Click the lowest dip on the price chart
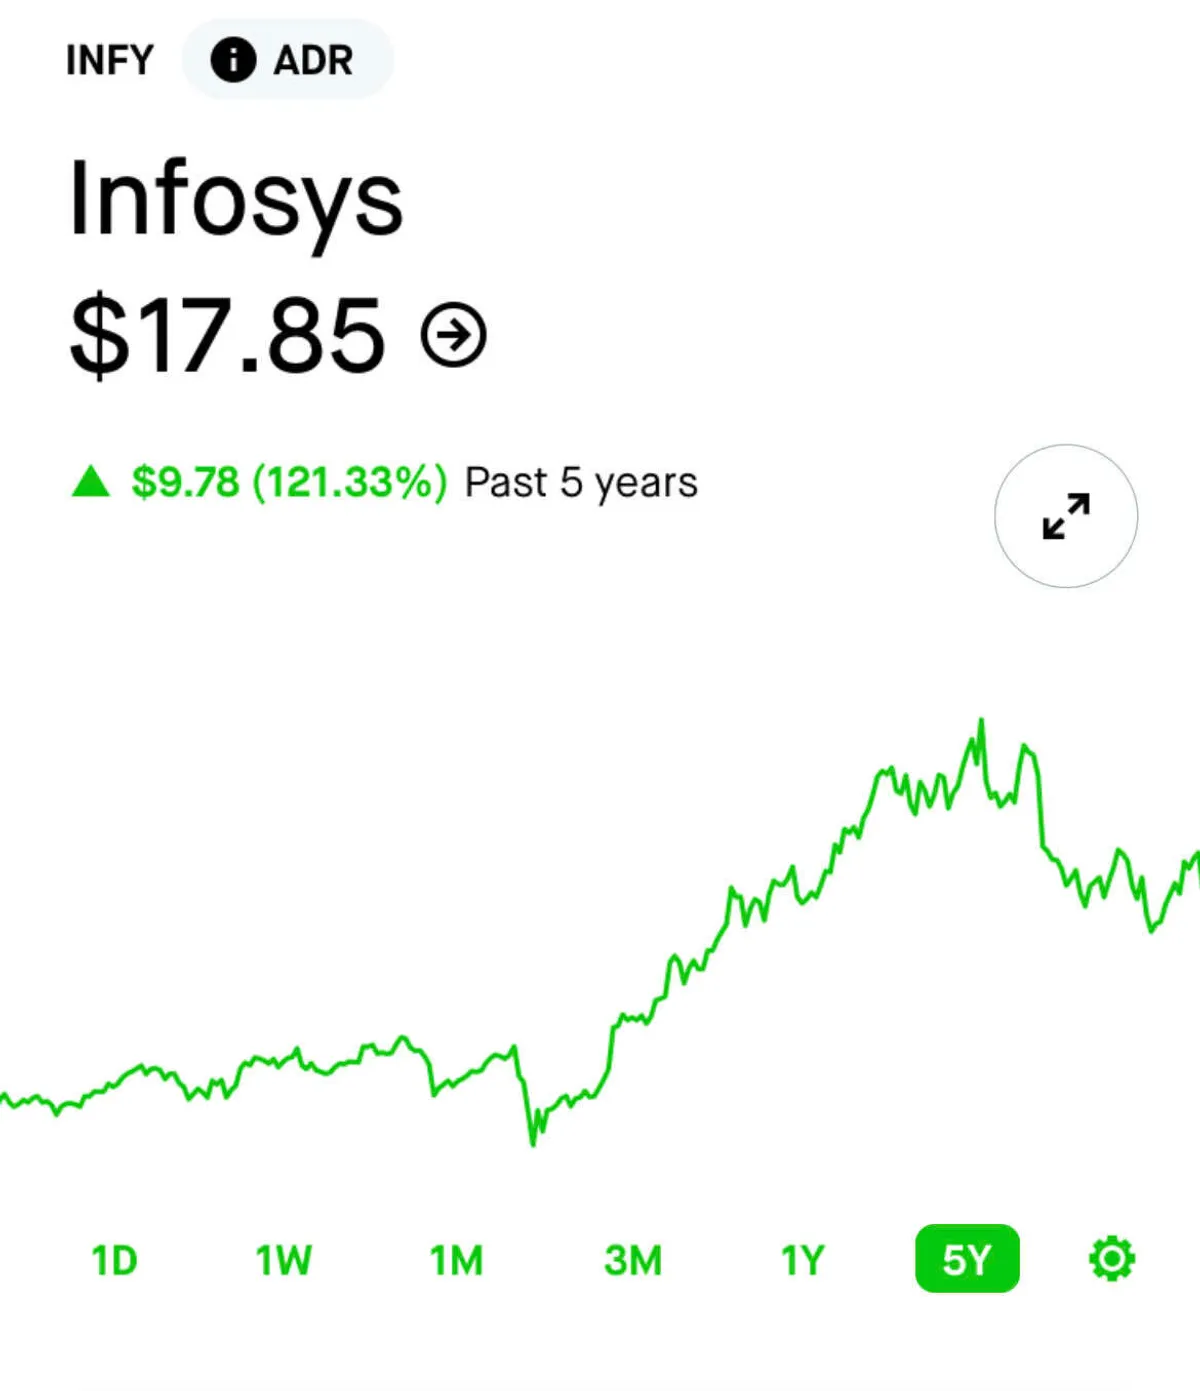Viewport: 1200px width, 1391px height. [532, 1143]
